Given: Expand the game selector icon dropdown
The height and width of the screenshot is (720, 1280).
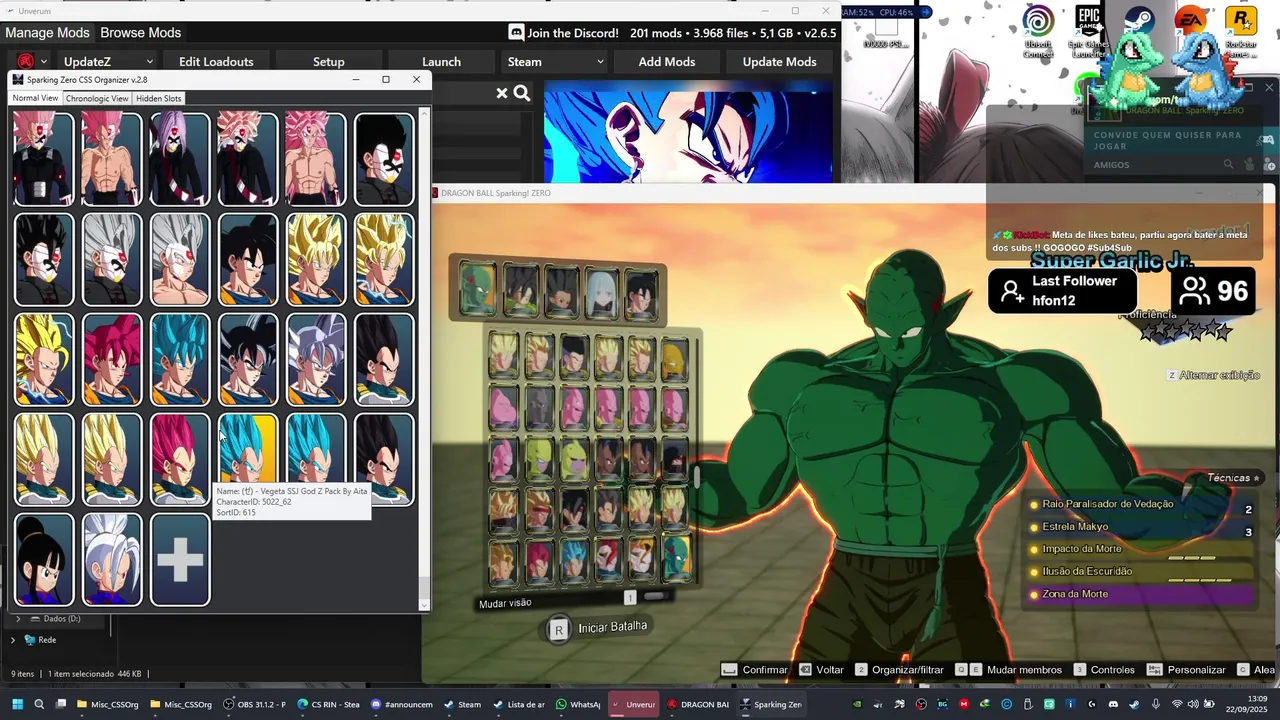Looking at the screenshot, I should pyautogui.click(x=32, y=62).
